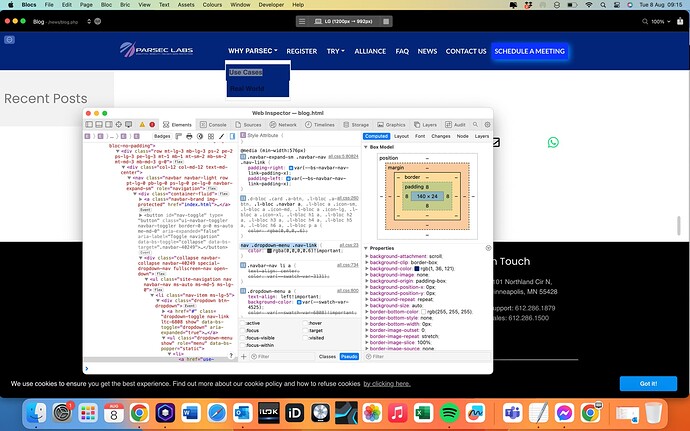The image size is (690, 431).
Task: Toggle the :visited pseudo-class checkbox
Action: point(306,338)
